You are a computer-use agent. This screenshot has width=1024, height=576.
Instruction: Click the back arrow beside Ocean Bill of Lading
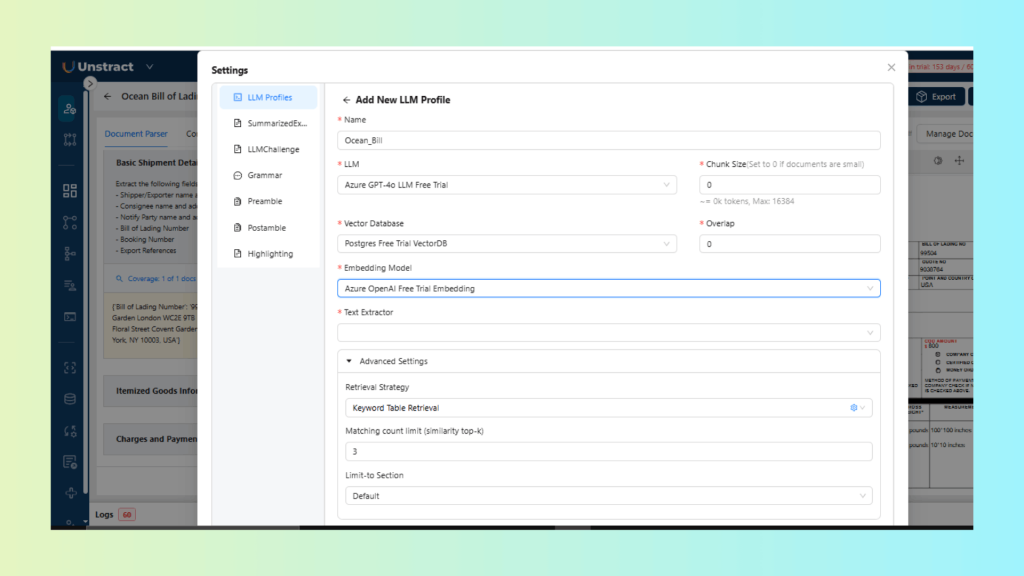[x=107, y=97]
